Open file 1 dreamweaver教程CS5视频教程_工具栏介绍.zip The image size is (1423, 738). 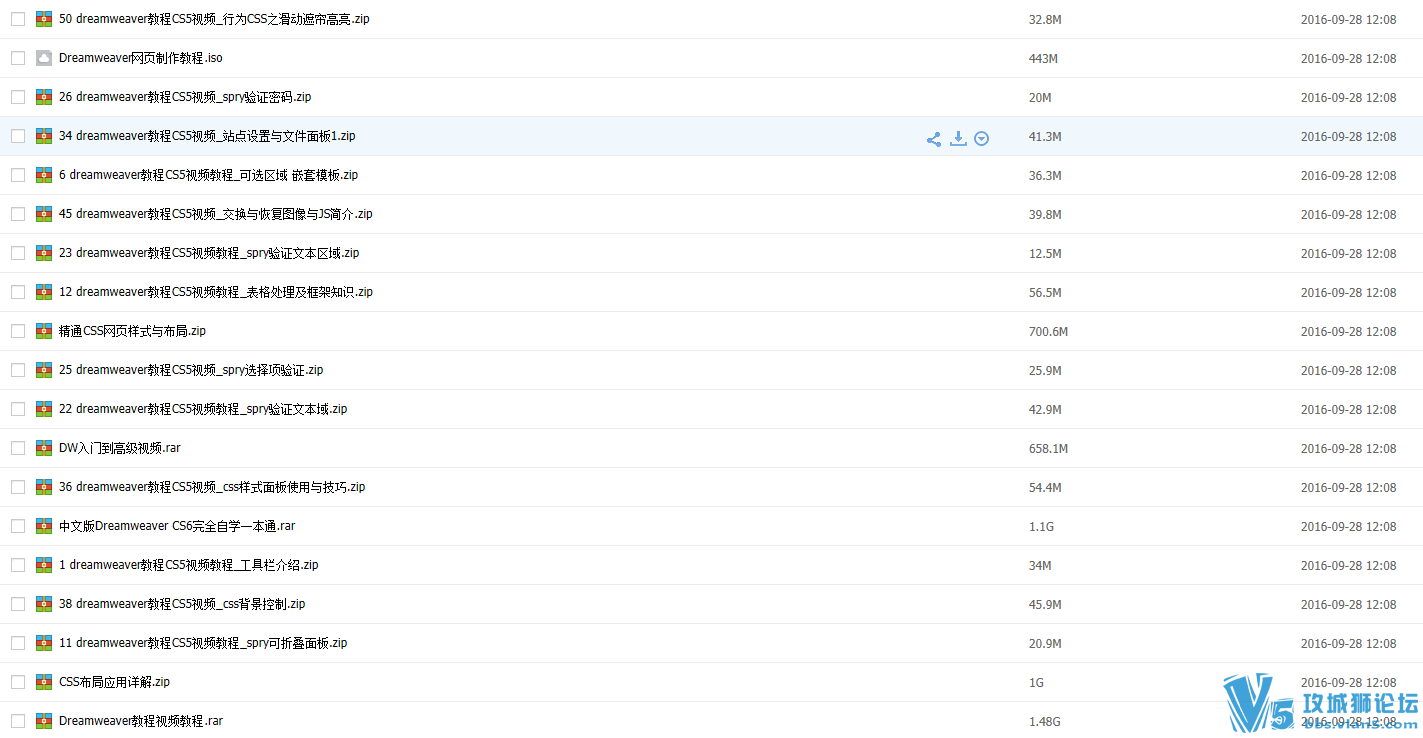[189, 565]
